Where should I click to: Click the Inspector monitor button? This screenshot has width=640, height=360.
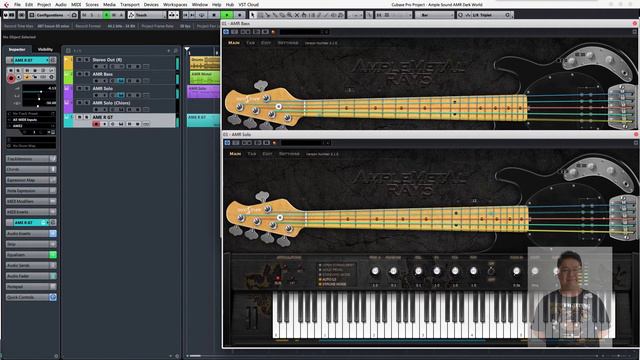[18, 77]
